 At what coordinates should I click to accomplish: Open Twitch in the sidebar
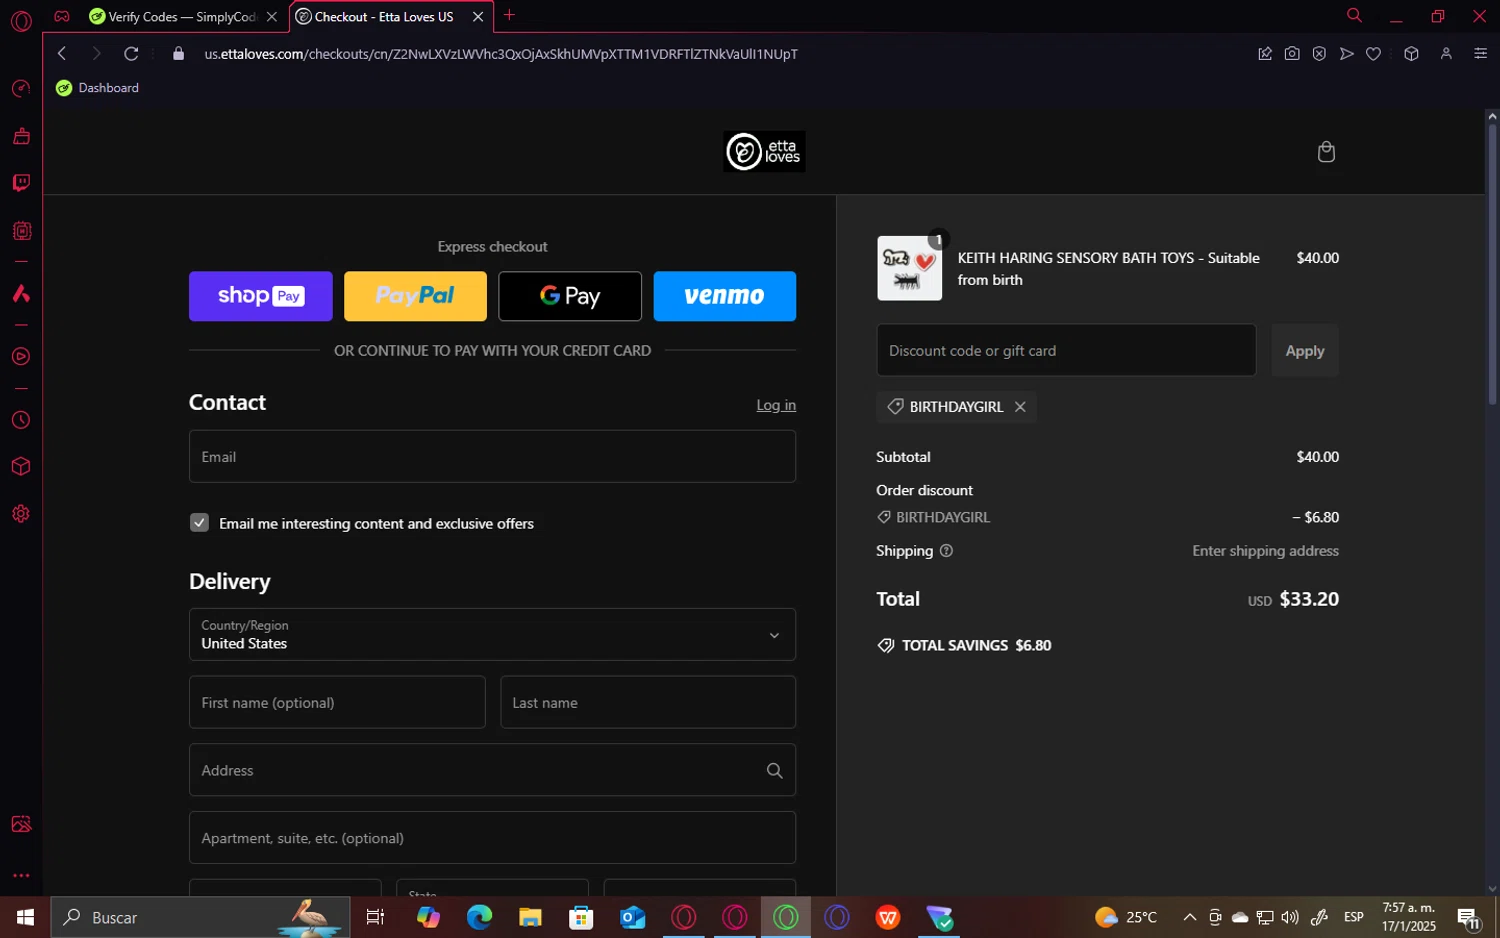point(21,183)
